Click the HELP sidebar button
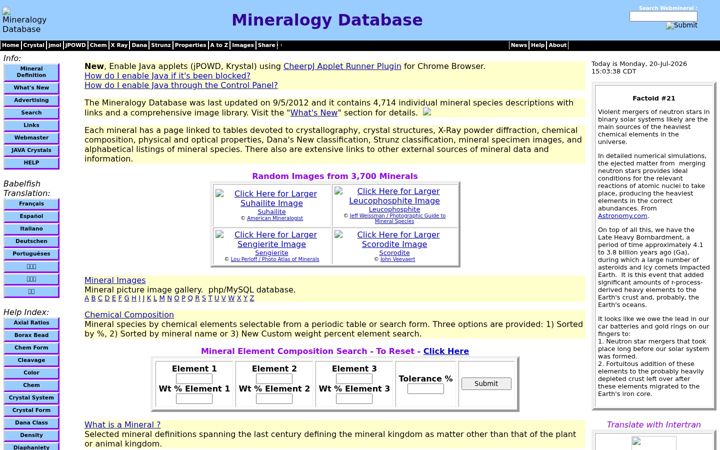The image size is (720, 450). coord(31,163)
